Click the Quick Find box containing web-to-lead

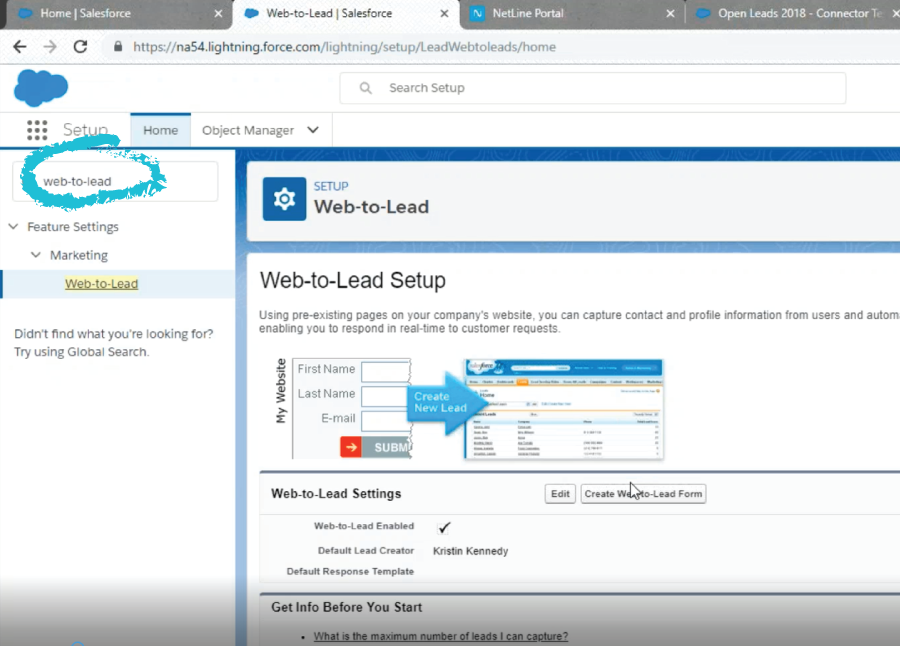(x=115, y=181)
